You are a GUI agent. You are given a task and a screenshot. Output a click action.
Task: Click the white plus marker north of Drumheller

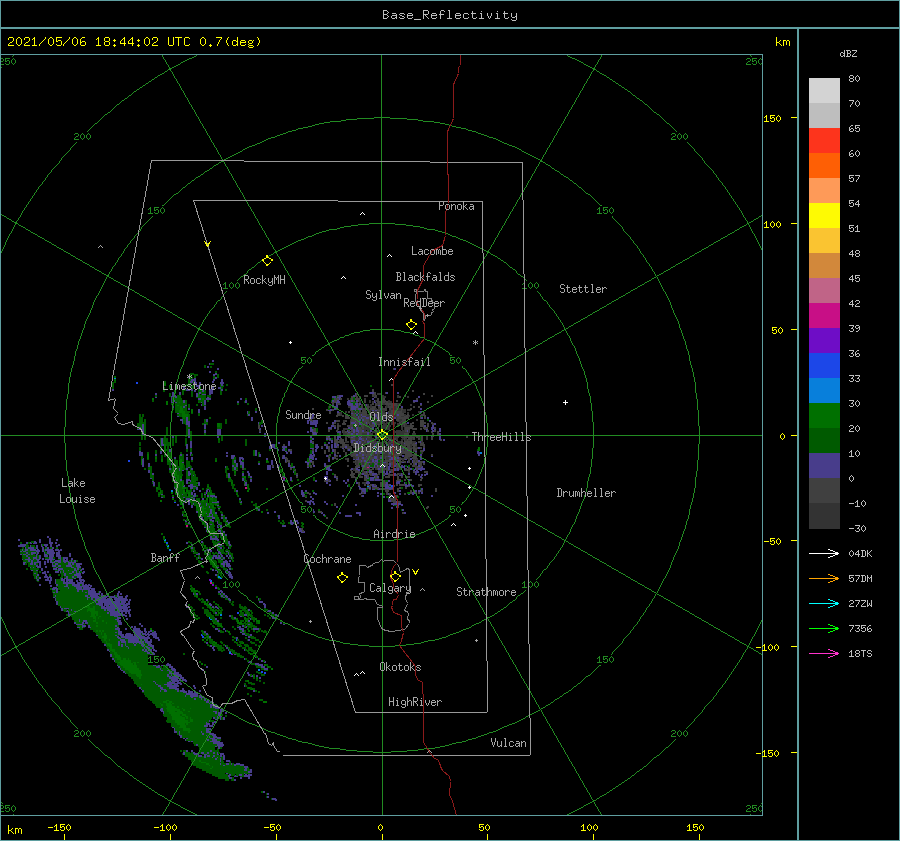click(565, 402)
